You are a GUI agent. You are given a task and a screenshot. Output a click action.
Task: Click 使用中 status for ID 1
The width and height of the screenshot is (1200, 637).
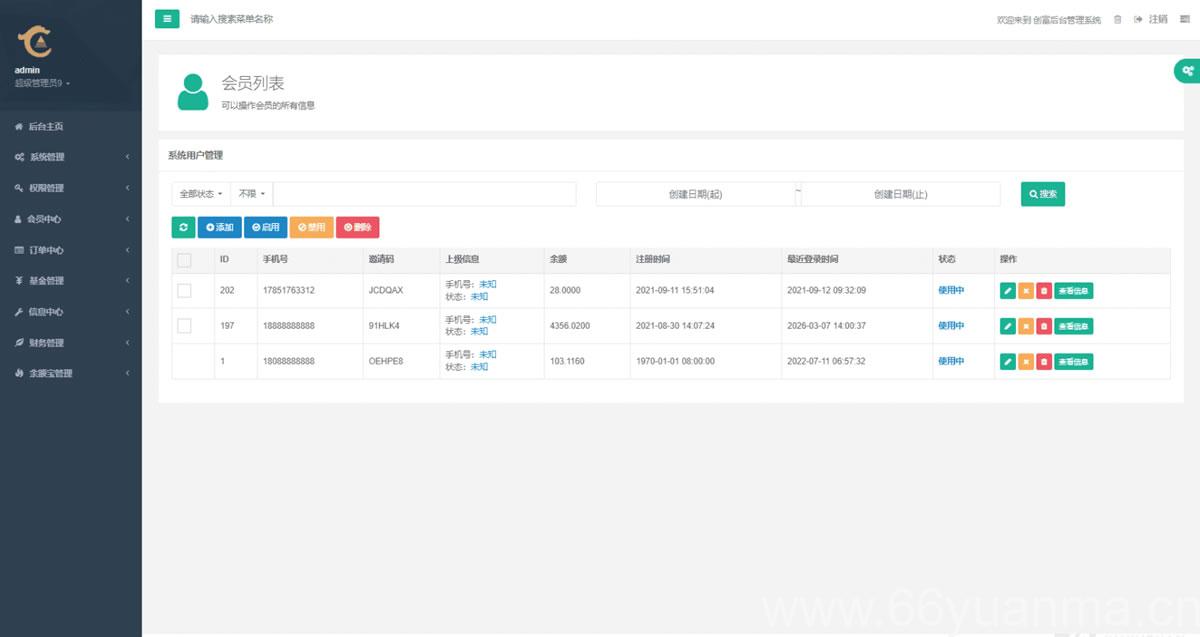coord(951,361)
